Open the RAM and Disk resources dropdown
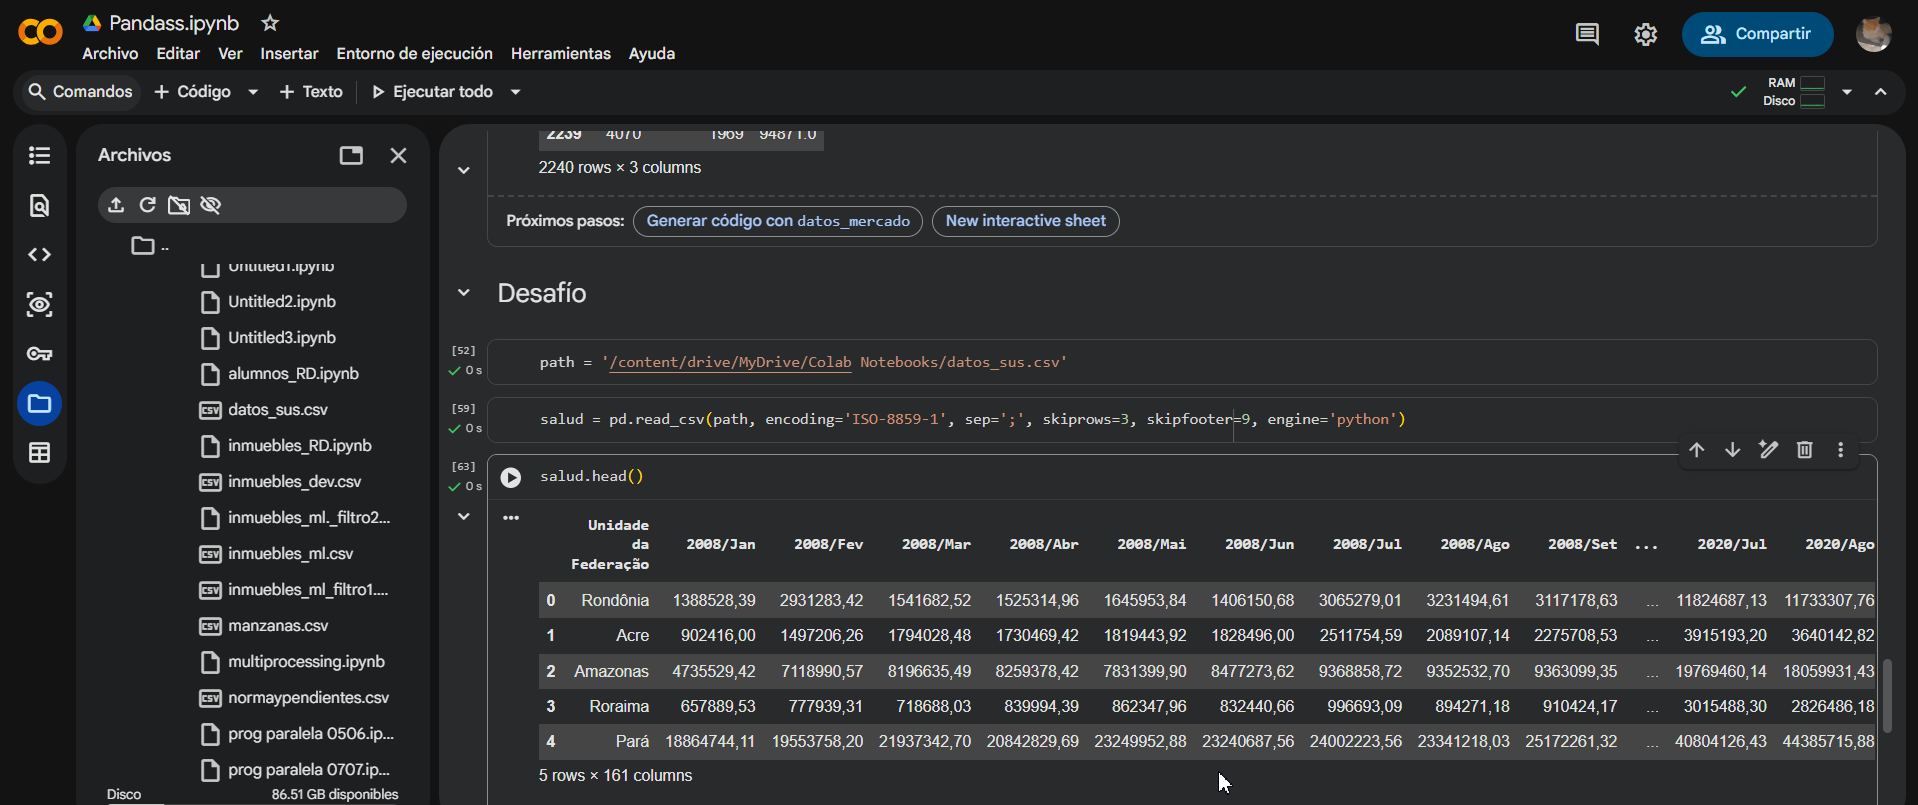The height and width of the screenshot is (805, 1918). pyautogui.click(x=1847, y=92)
